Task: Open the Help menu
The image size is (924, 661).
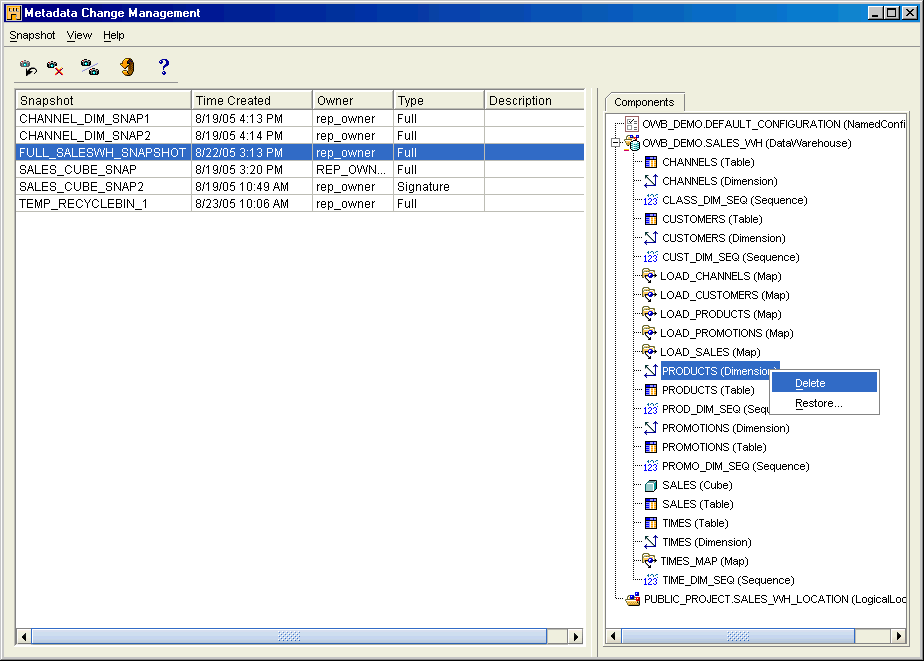Action: [114, 35]
